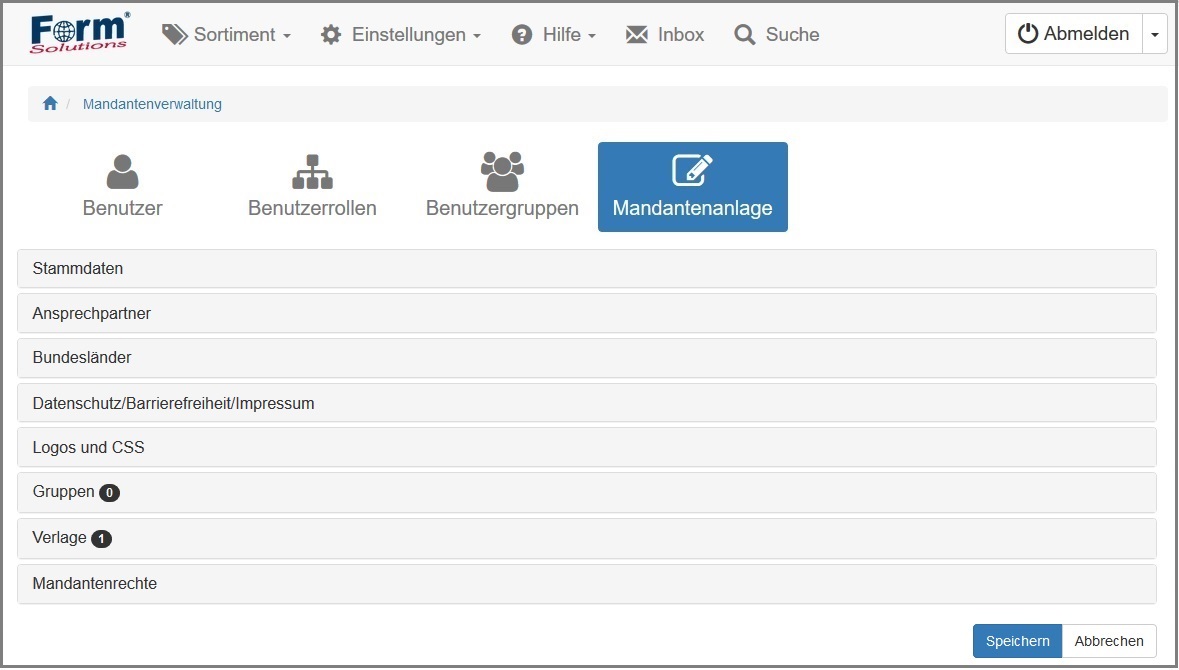
Task: Click the home breadcrumb icon
Action: [50, 103]
